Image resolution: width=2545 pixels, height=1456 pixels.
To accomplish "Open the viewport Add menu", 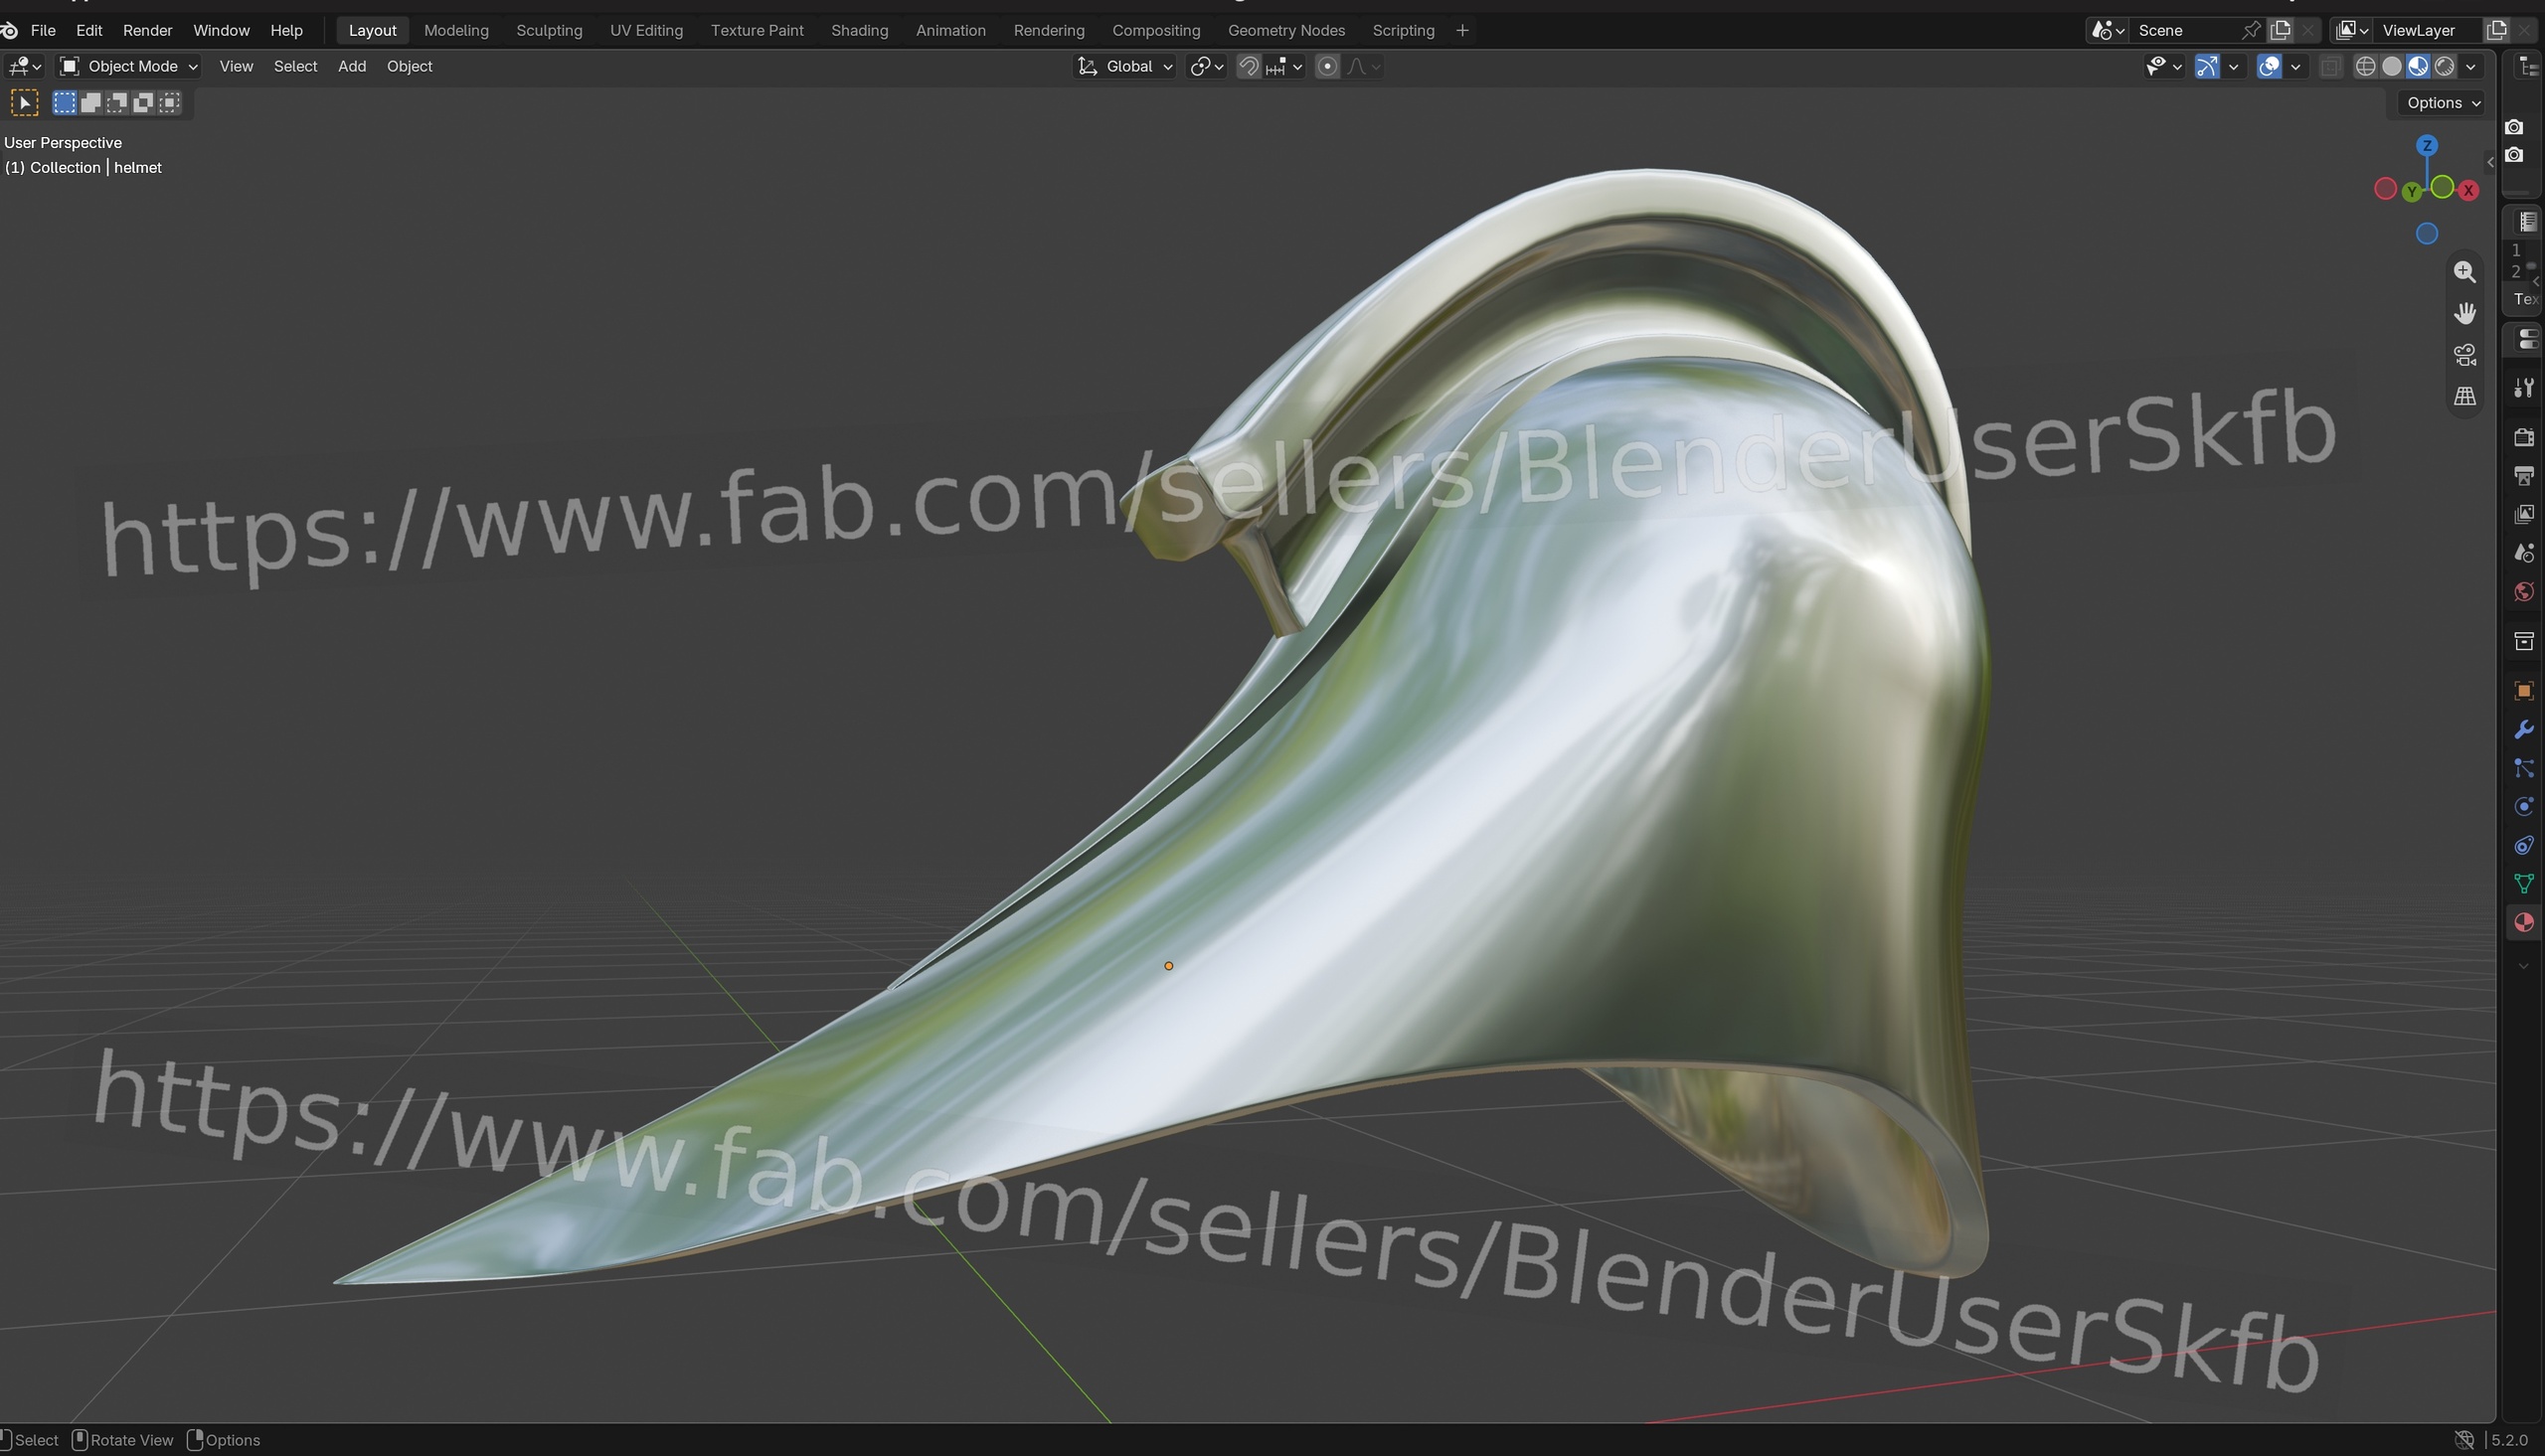I will (x=352, y=66).
